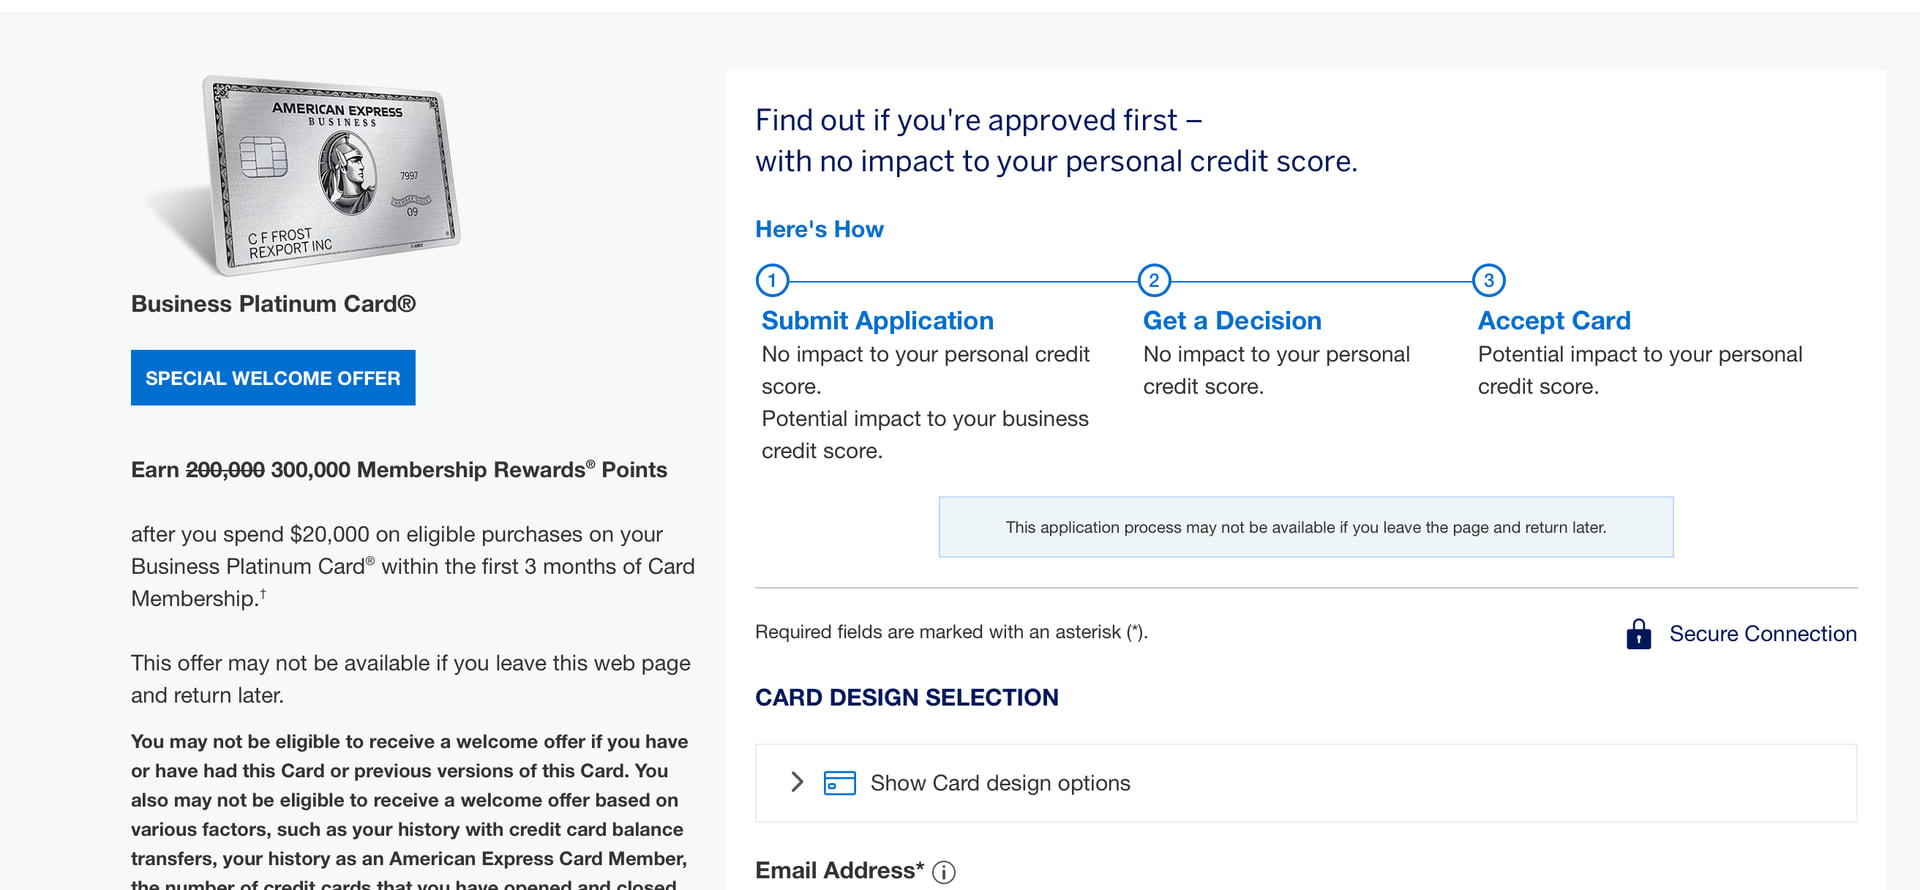Click the Card Design Selection heading

pyautogui.click(x=906, y=698)
